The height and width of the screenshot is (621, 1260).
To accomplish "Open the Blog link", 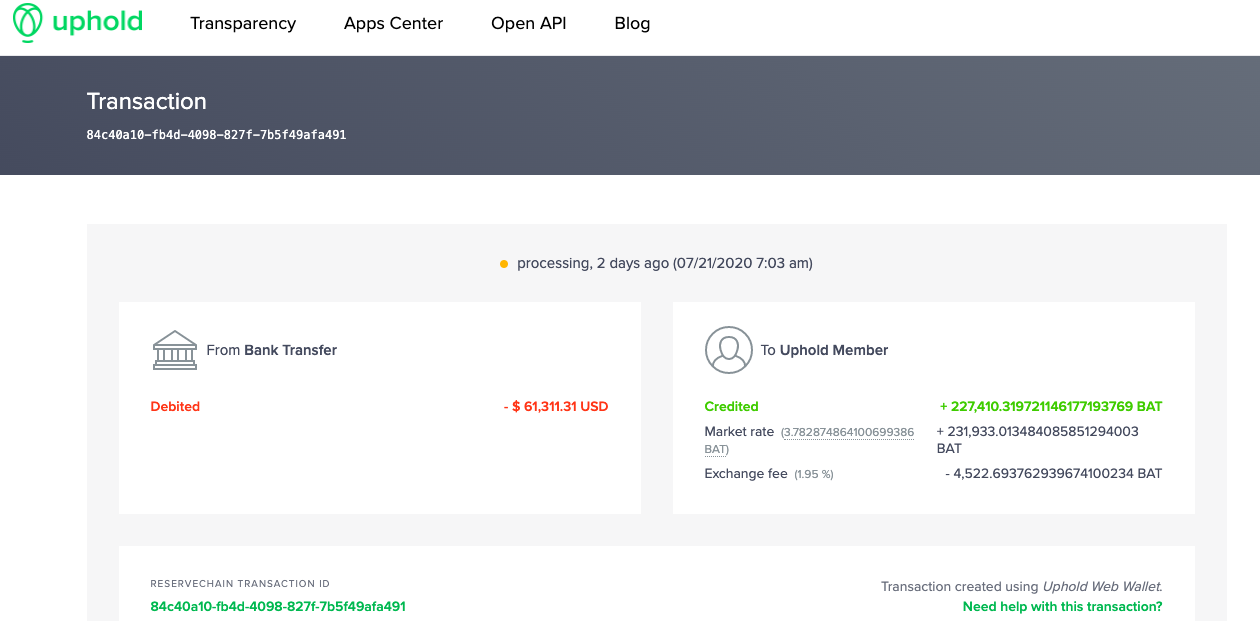I will (632, 23).
